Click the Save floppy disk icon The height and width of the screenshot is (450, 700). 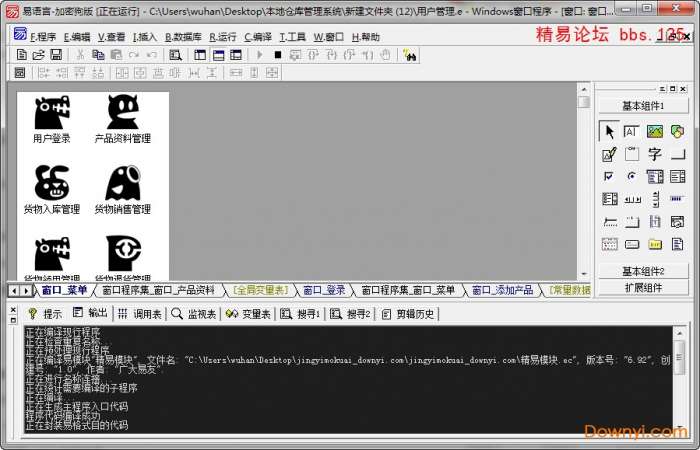click(56, 55)
